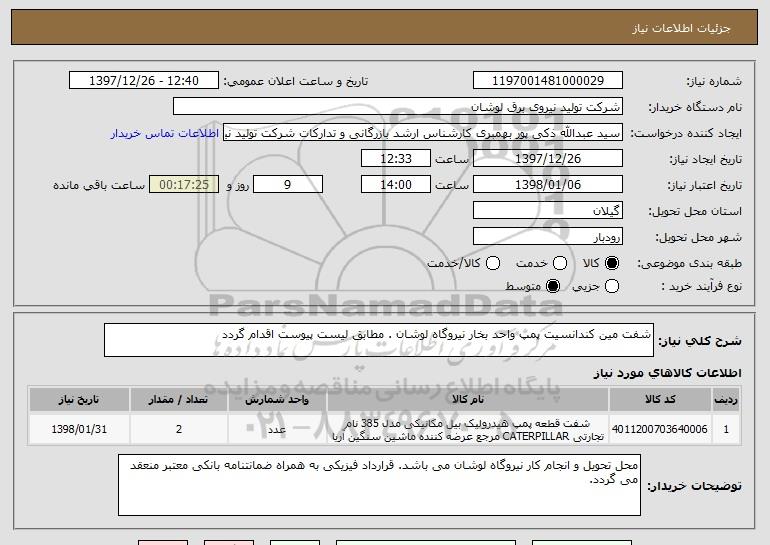Click the buyer organization name field
Screen dimensions: 770x545
click(398, 107)
